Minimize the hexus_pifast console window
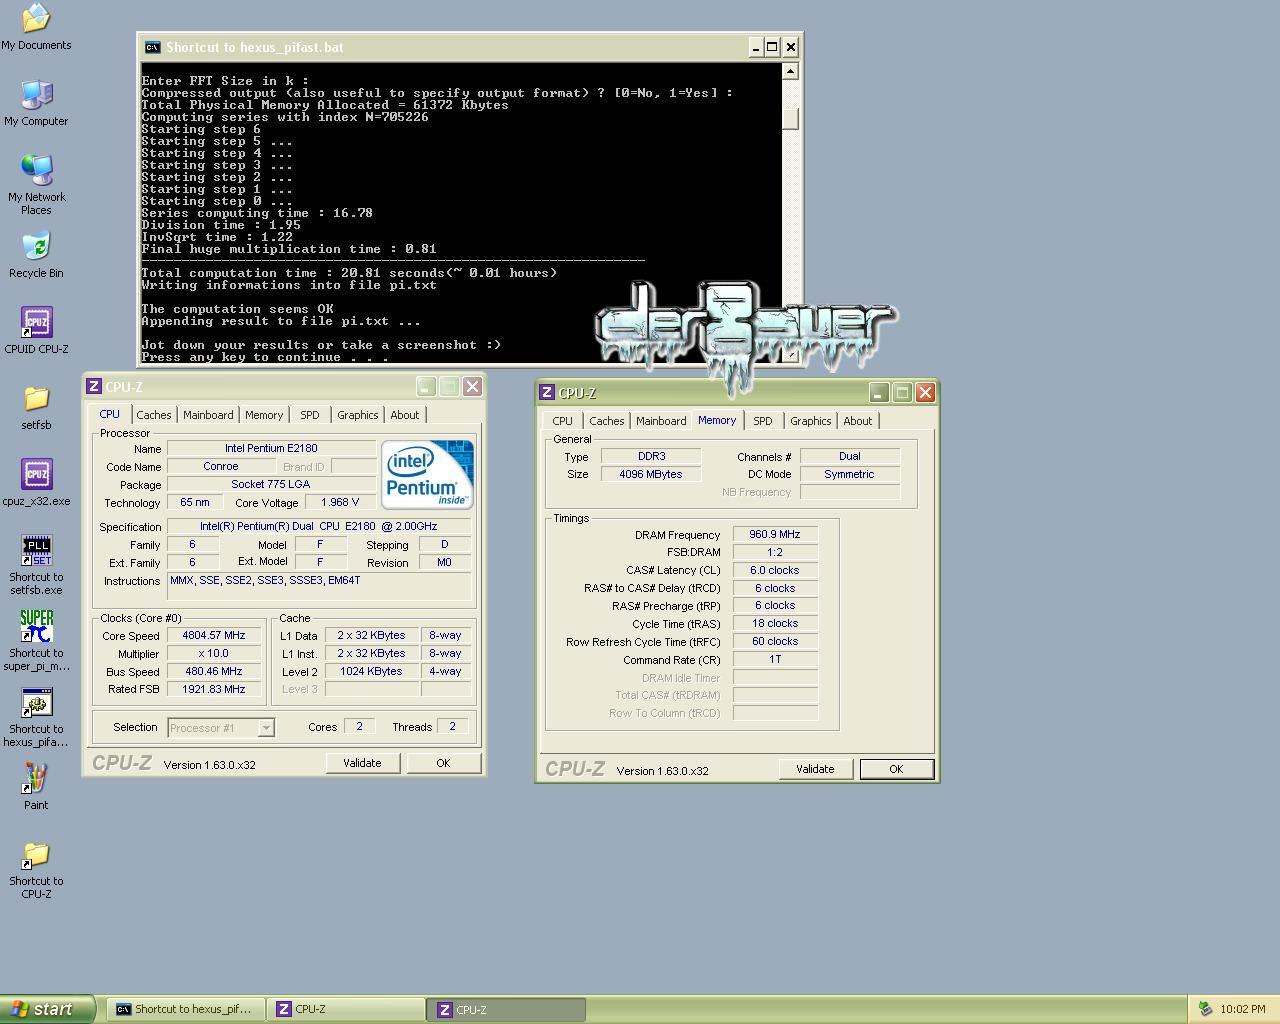The height and width of the screenshot is (1024, 1280). click(755, 47)
